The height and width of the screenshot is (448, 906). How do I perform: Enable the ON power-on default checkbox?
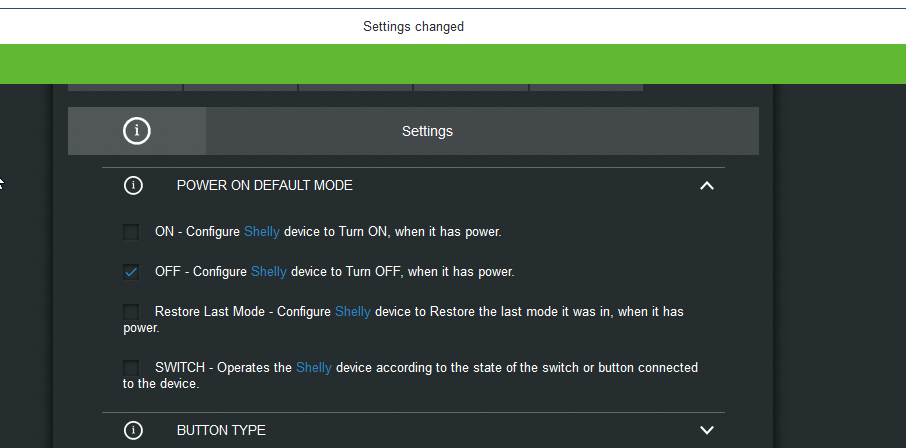point(131,232)
